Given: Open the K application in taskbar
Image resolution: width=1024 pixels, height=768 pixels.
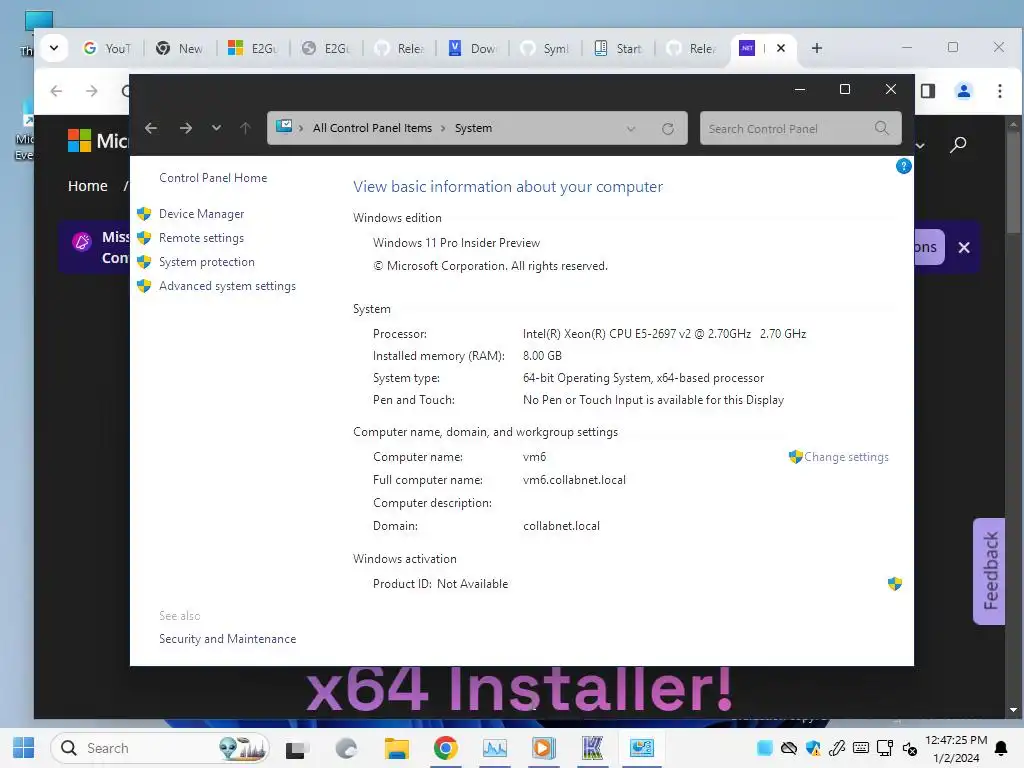Looking at the screenshot, I should point(592,748).
